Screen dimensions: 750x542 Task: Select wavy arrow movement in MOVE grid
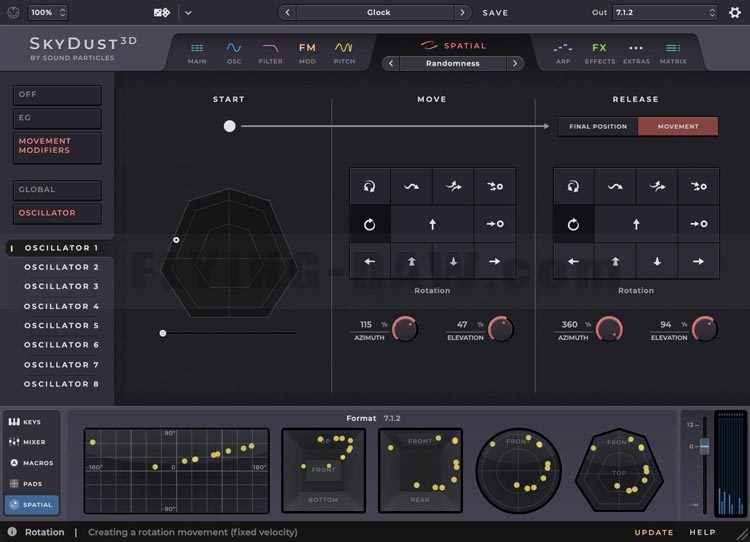point(411,187)
